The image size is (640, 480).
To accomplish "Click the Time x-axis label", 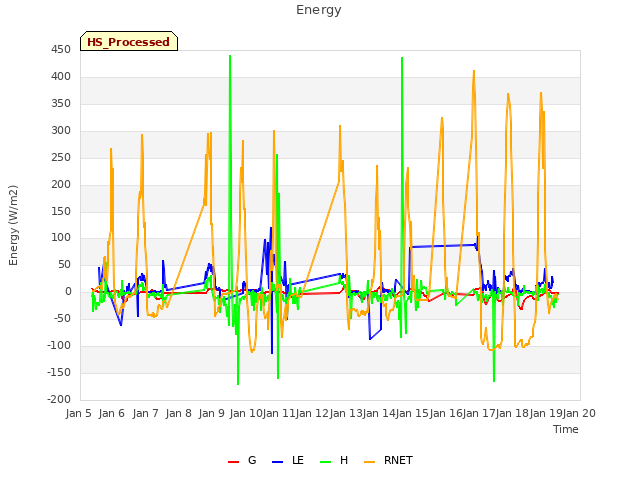I will click(566, 429).
